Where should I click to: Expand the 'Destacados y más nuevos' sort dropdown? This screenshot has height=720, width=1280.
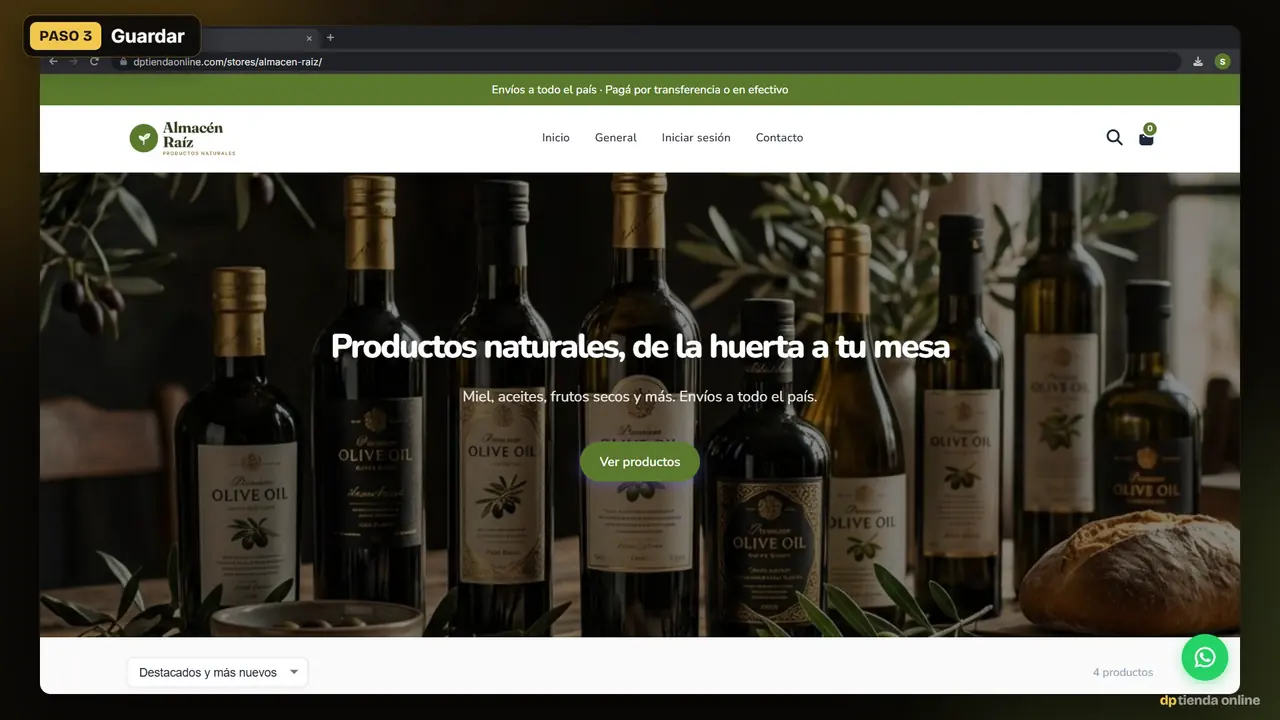tap(218, 673)
